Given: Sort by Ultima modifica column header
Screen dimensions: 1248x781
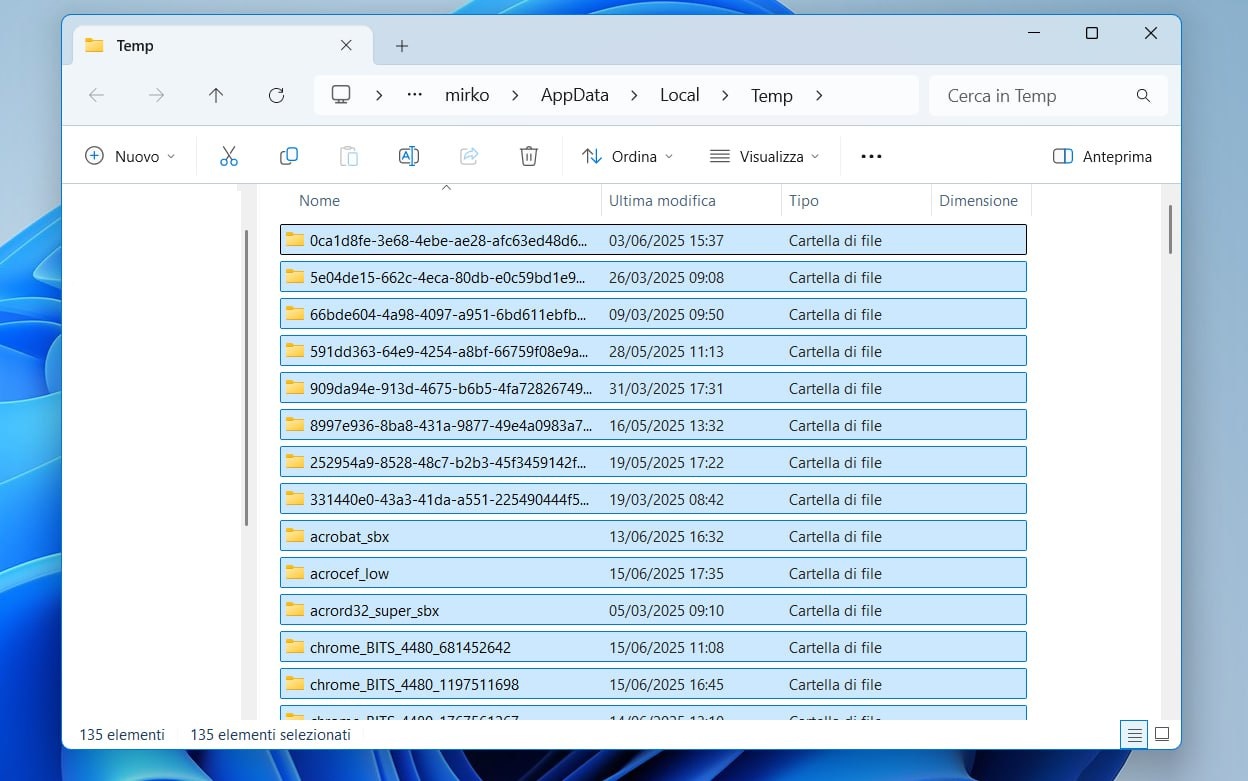Looking at the screenshot, I should coord(662,200).
